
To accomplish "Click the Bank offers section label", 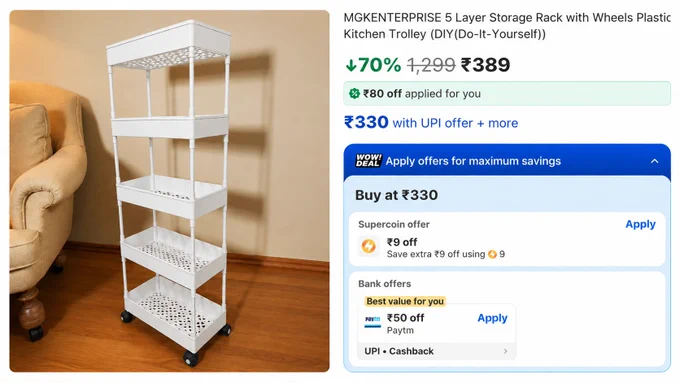I will (385, 284).
